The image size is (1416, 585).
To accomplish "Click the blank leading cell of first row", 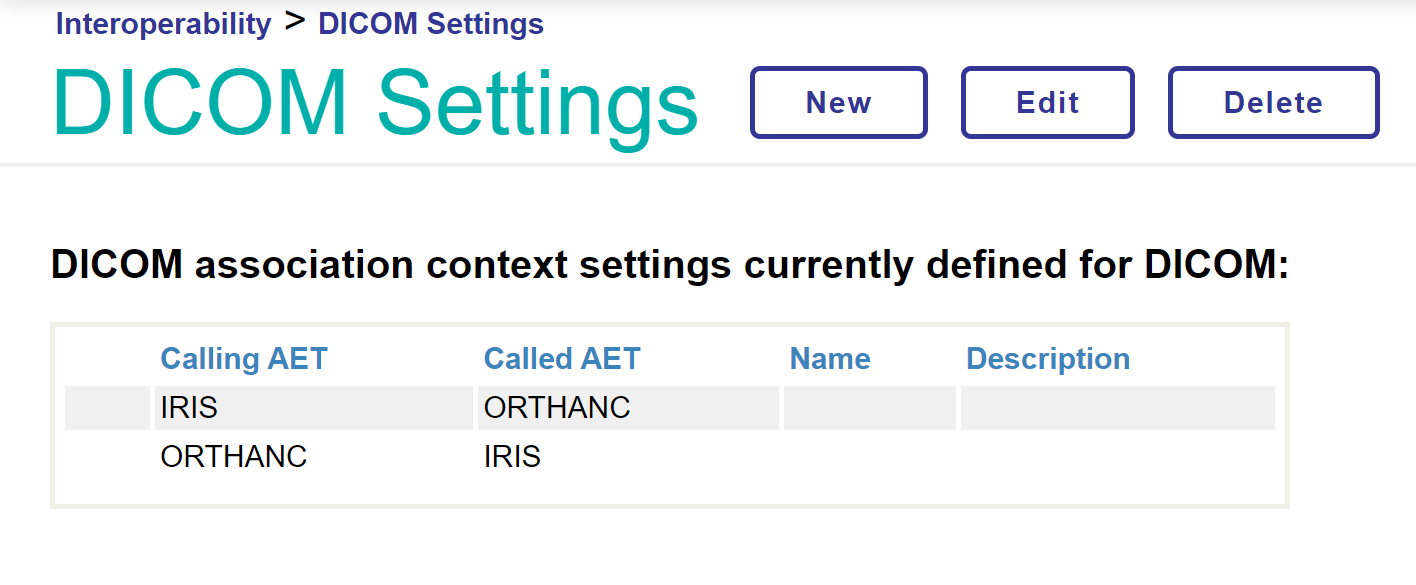I will click(x=107, y=408).
